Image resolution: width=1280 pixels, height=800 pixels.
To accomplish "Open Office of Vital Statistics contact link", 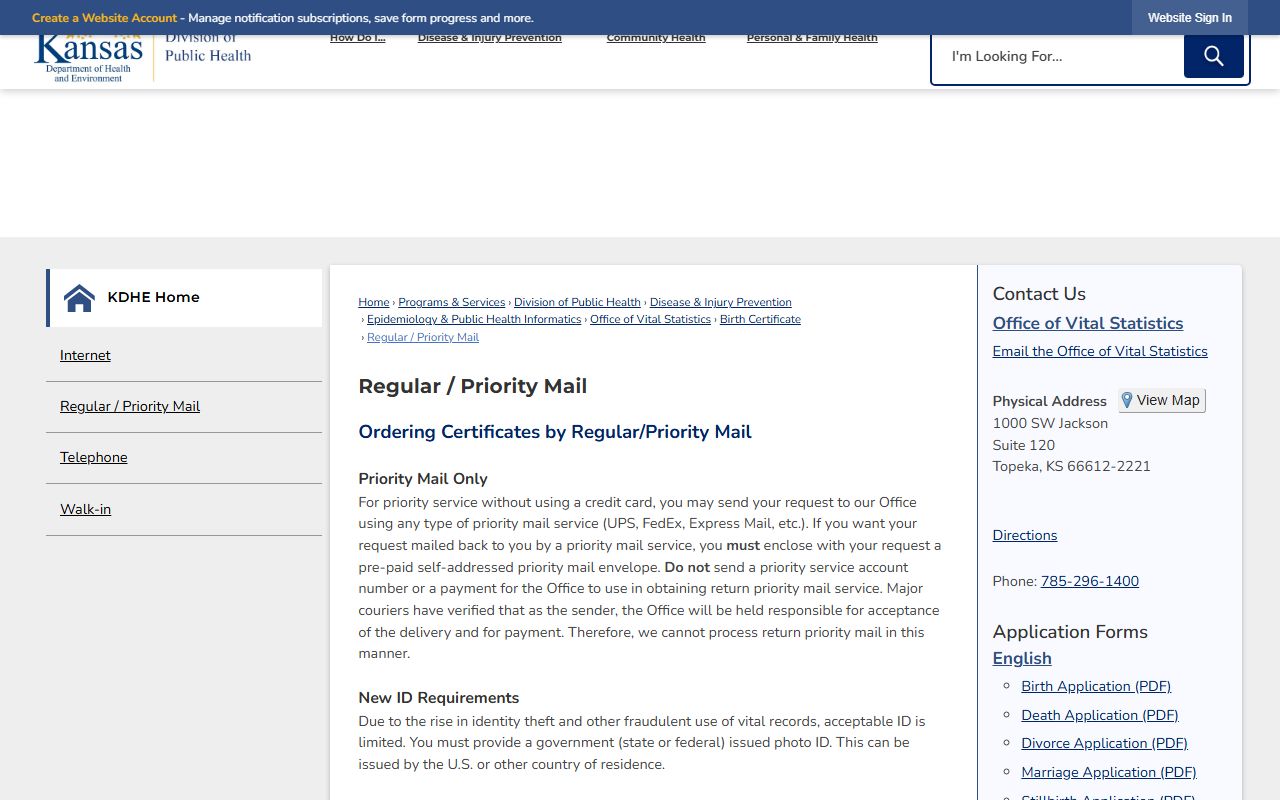I will tap(1088, 323).
